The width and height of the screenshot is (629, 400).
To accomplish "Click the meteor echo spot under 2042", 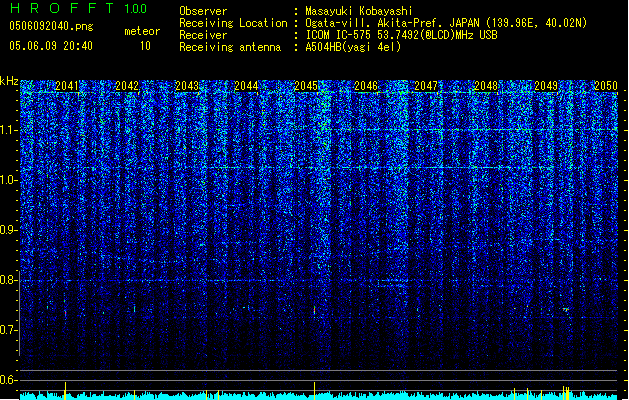I will click(134, 309).
